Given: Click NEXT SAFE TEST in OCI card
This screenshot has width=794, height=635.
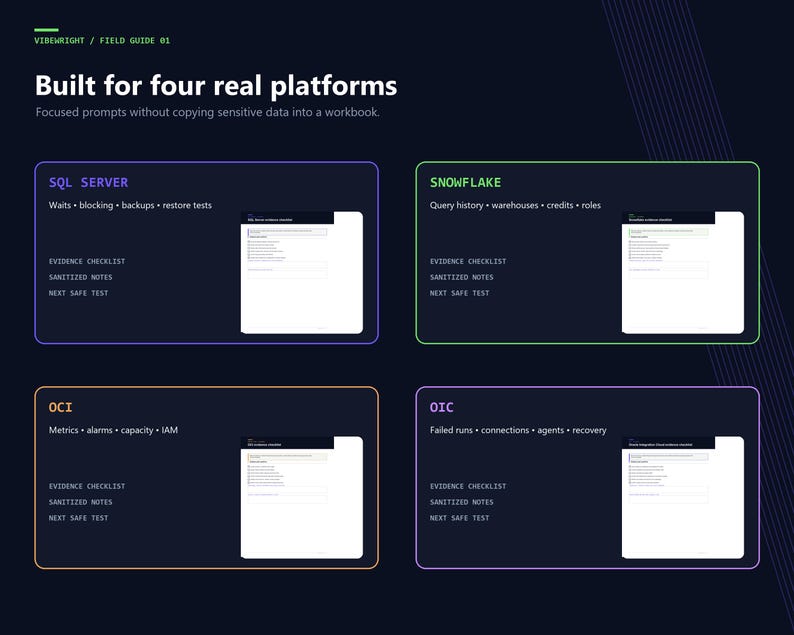Looking at the screenshot, I should (x=78, y=518).
